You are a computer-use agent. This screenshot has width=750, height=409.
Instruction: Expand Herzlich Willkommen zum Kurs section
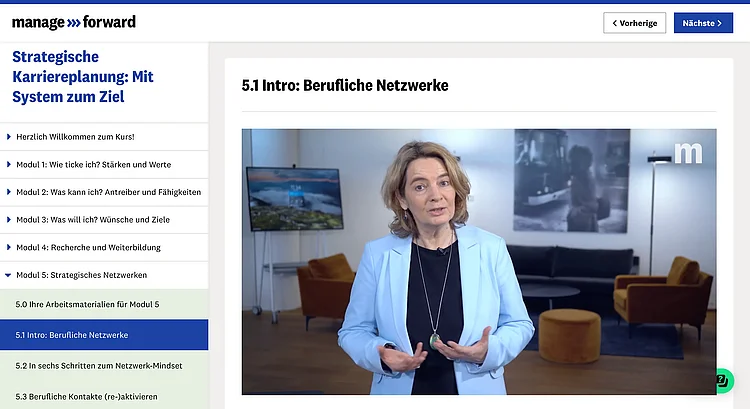[x=75, y=136]
